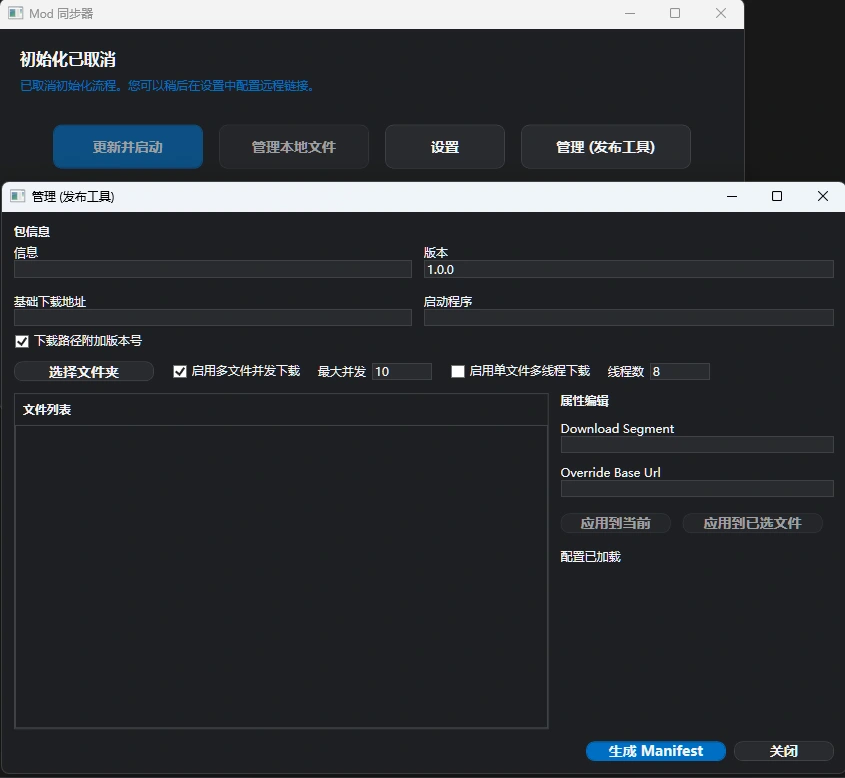Screen dimensions: 845x778
Task: Disable 启用多文件并发下载 checkbox
Action: (180, 372)
